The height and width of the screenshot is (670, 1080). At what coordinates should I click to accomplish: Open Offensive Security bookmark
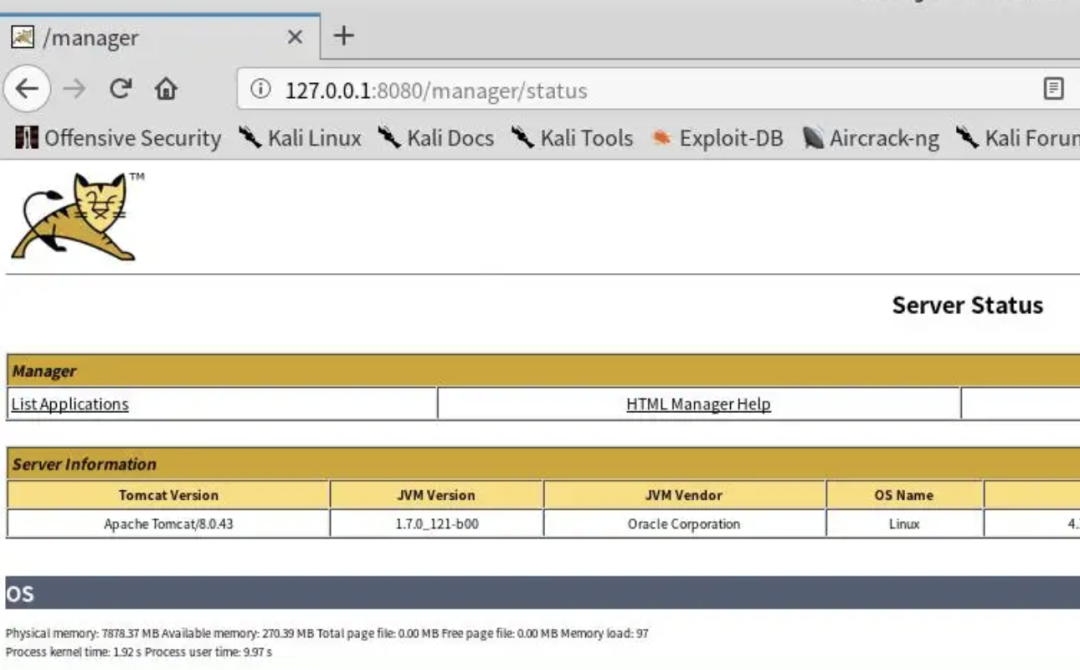[x=119, y=138]
